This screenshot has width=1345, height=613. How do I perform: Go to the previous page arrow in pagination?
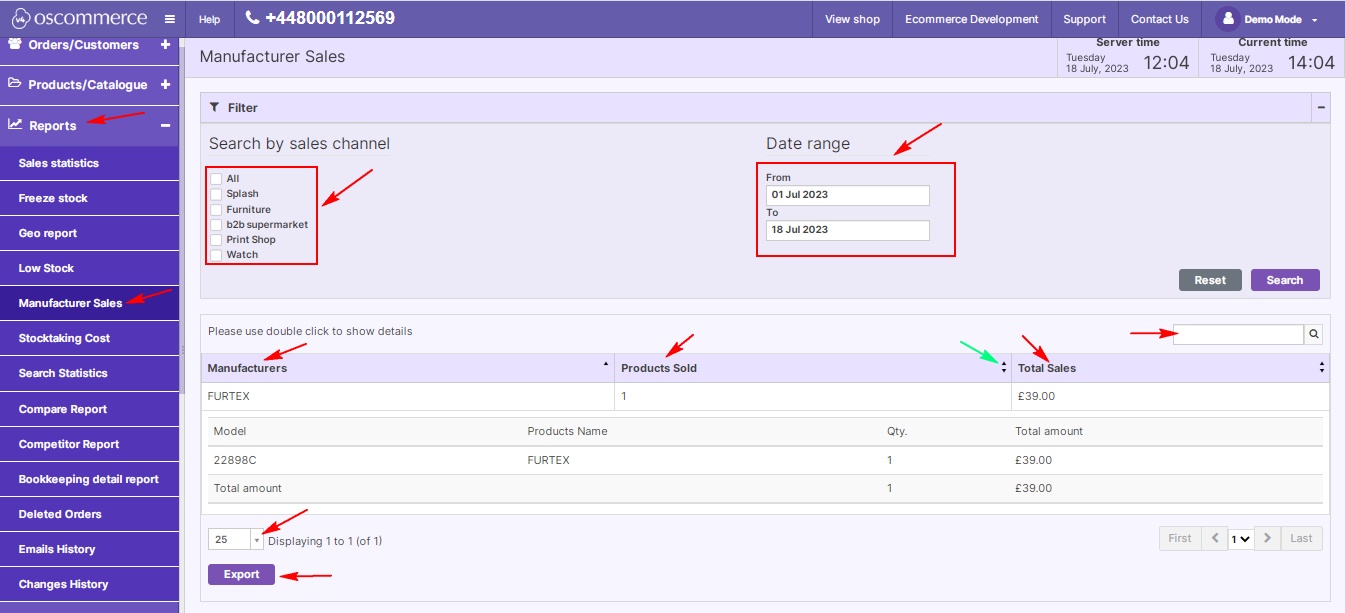[1213, 538]
